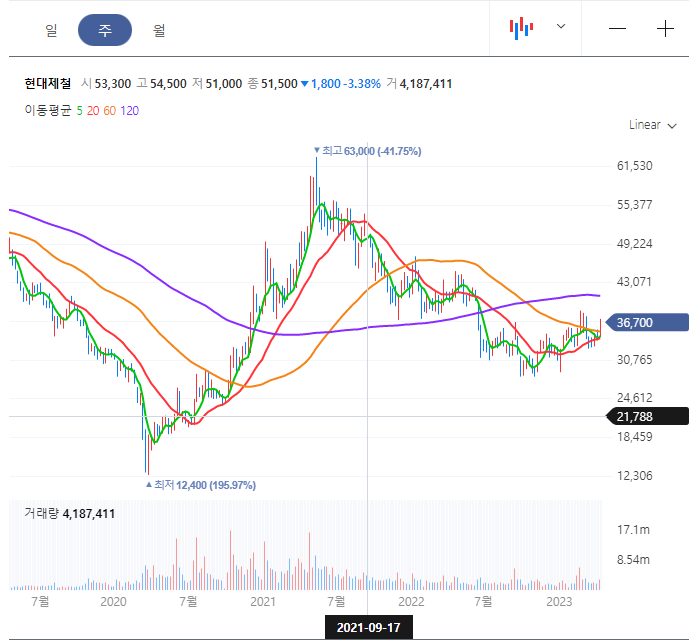Switch to the 월 (monthly) tab
Screen dimensions: 700x642
coord(159,30)
